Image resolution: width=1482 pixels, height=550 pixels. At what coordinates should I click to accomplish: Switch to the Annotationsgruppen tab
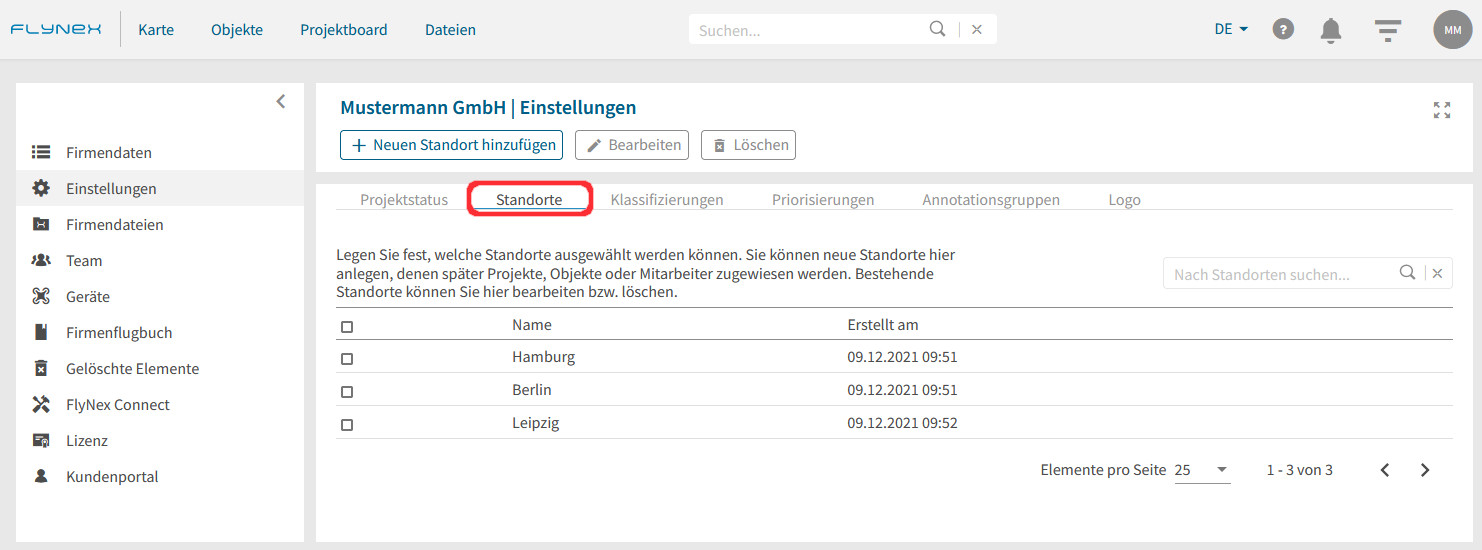click(x=991, y=199)
